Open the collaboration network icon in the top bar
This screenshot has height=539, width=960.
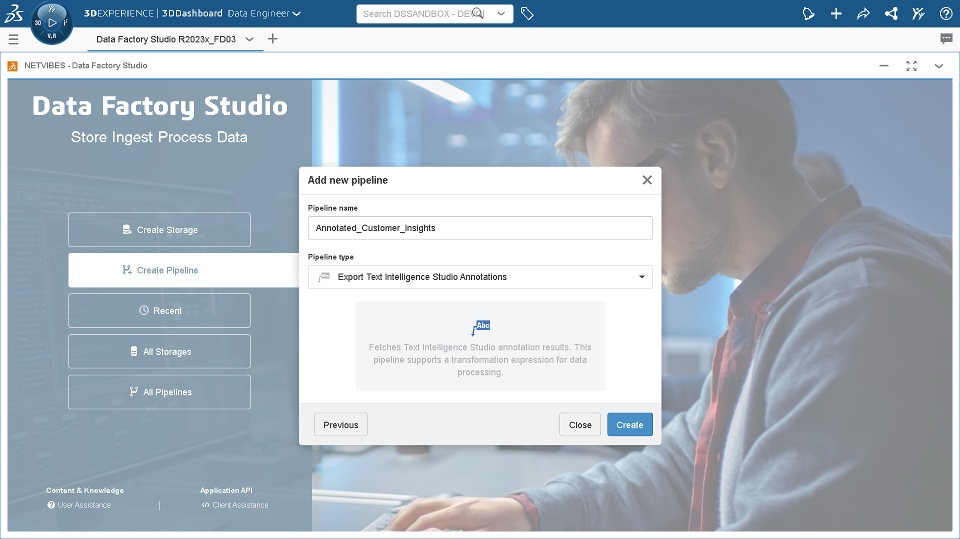pos(891,13)
